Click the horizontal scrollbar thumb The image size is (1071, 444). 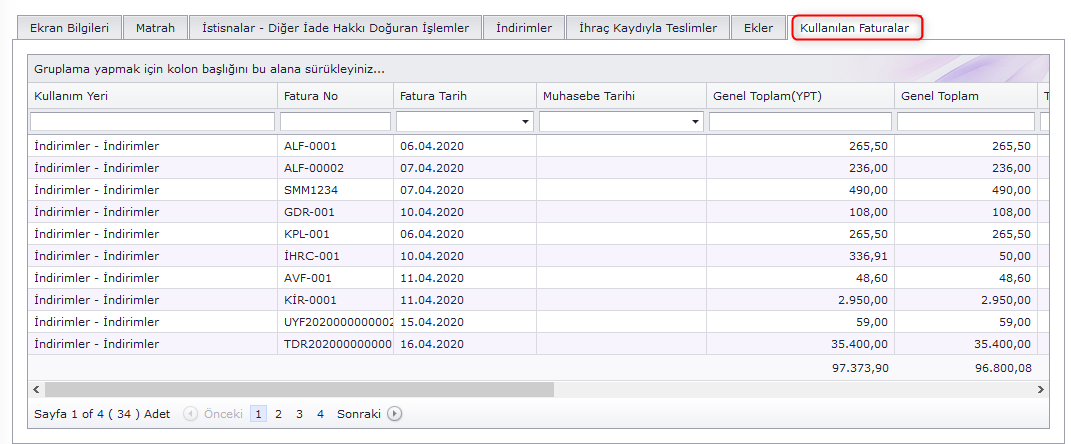tap(298, 389)
